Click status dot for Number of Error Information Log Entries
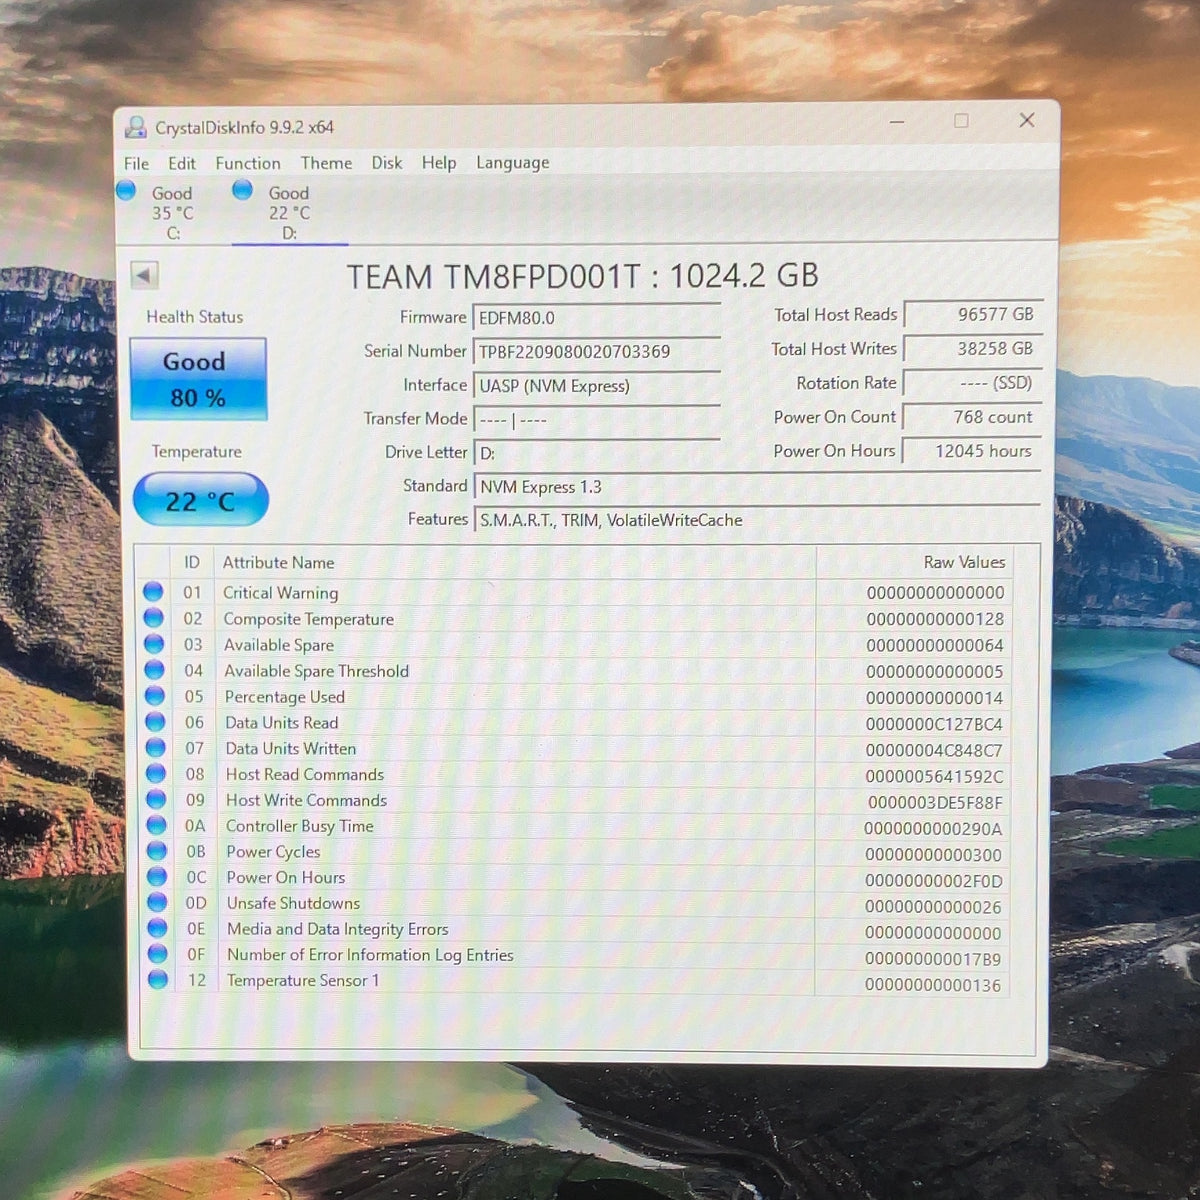 [x=158, y=954]
